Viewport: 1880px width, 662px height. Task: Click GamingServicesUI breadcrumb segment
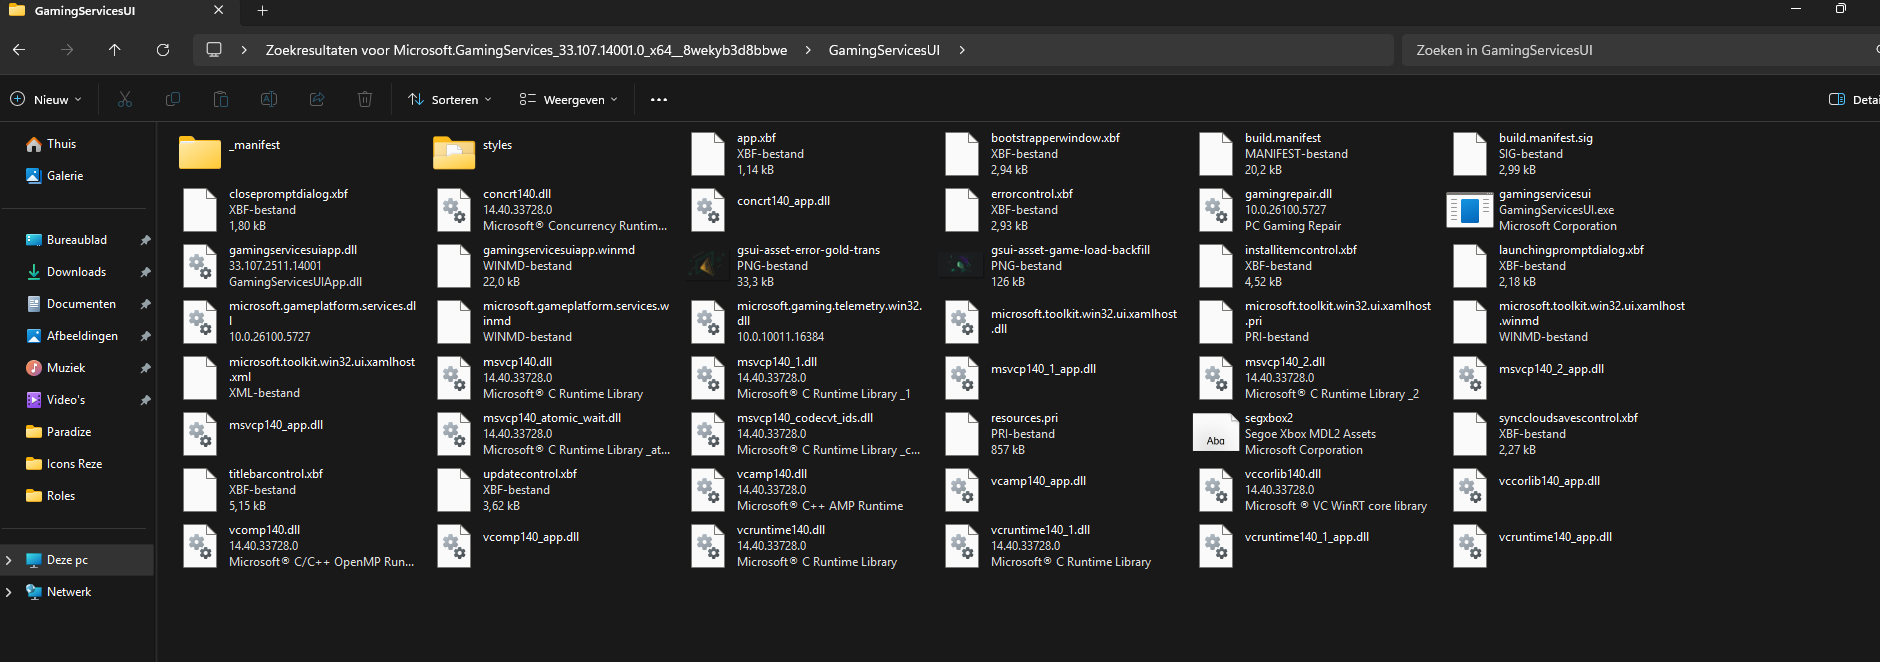click(884, 50)
